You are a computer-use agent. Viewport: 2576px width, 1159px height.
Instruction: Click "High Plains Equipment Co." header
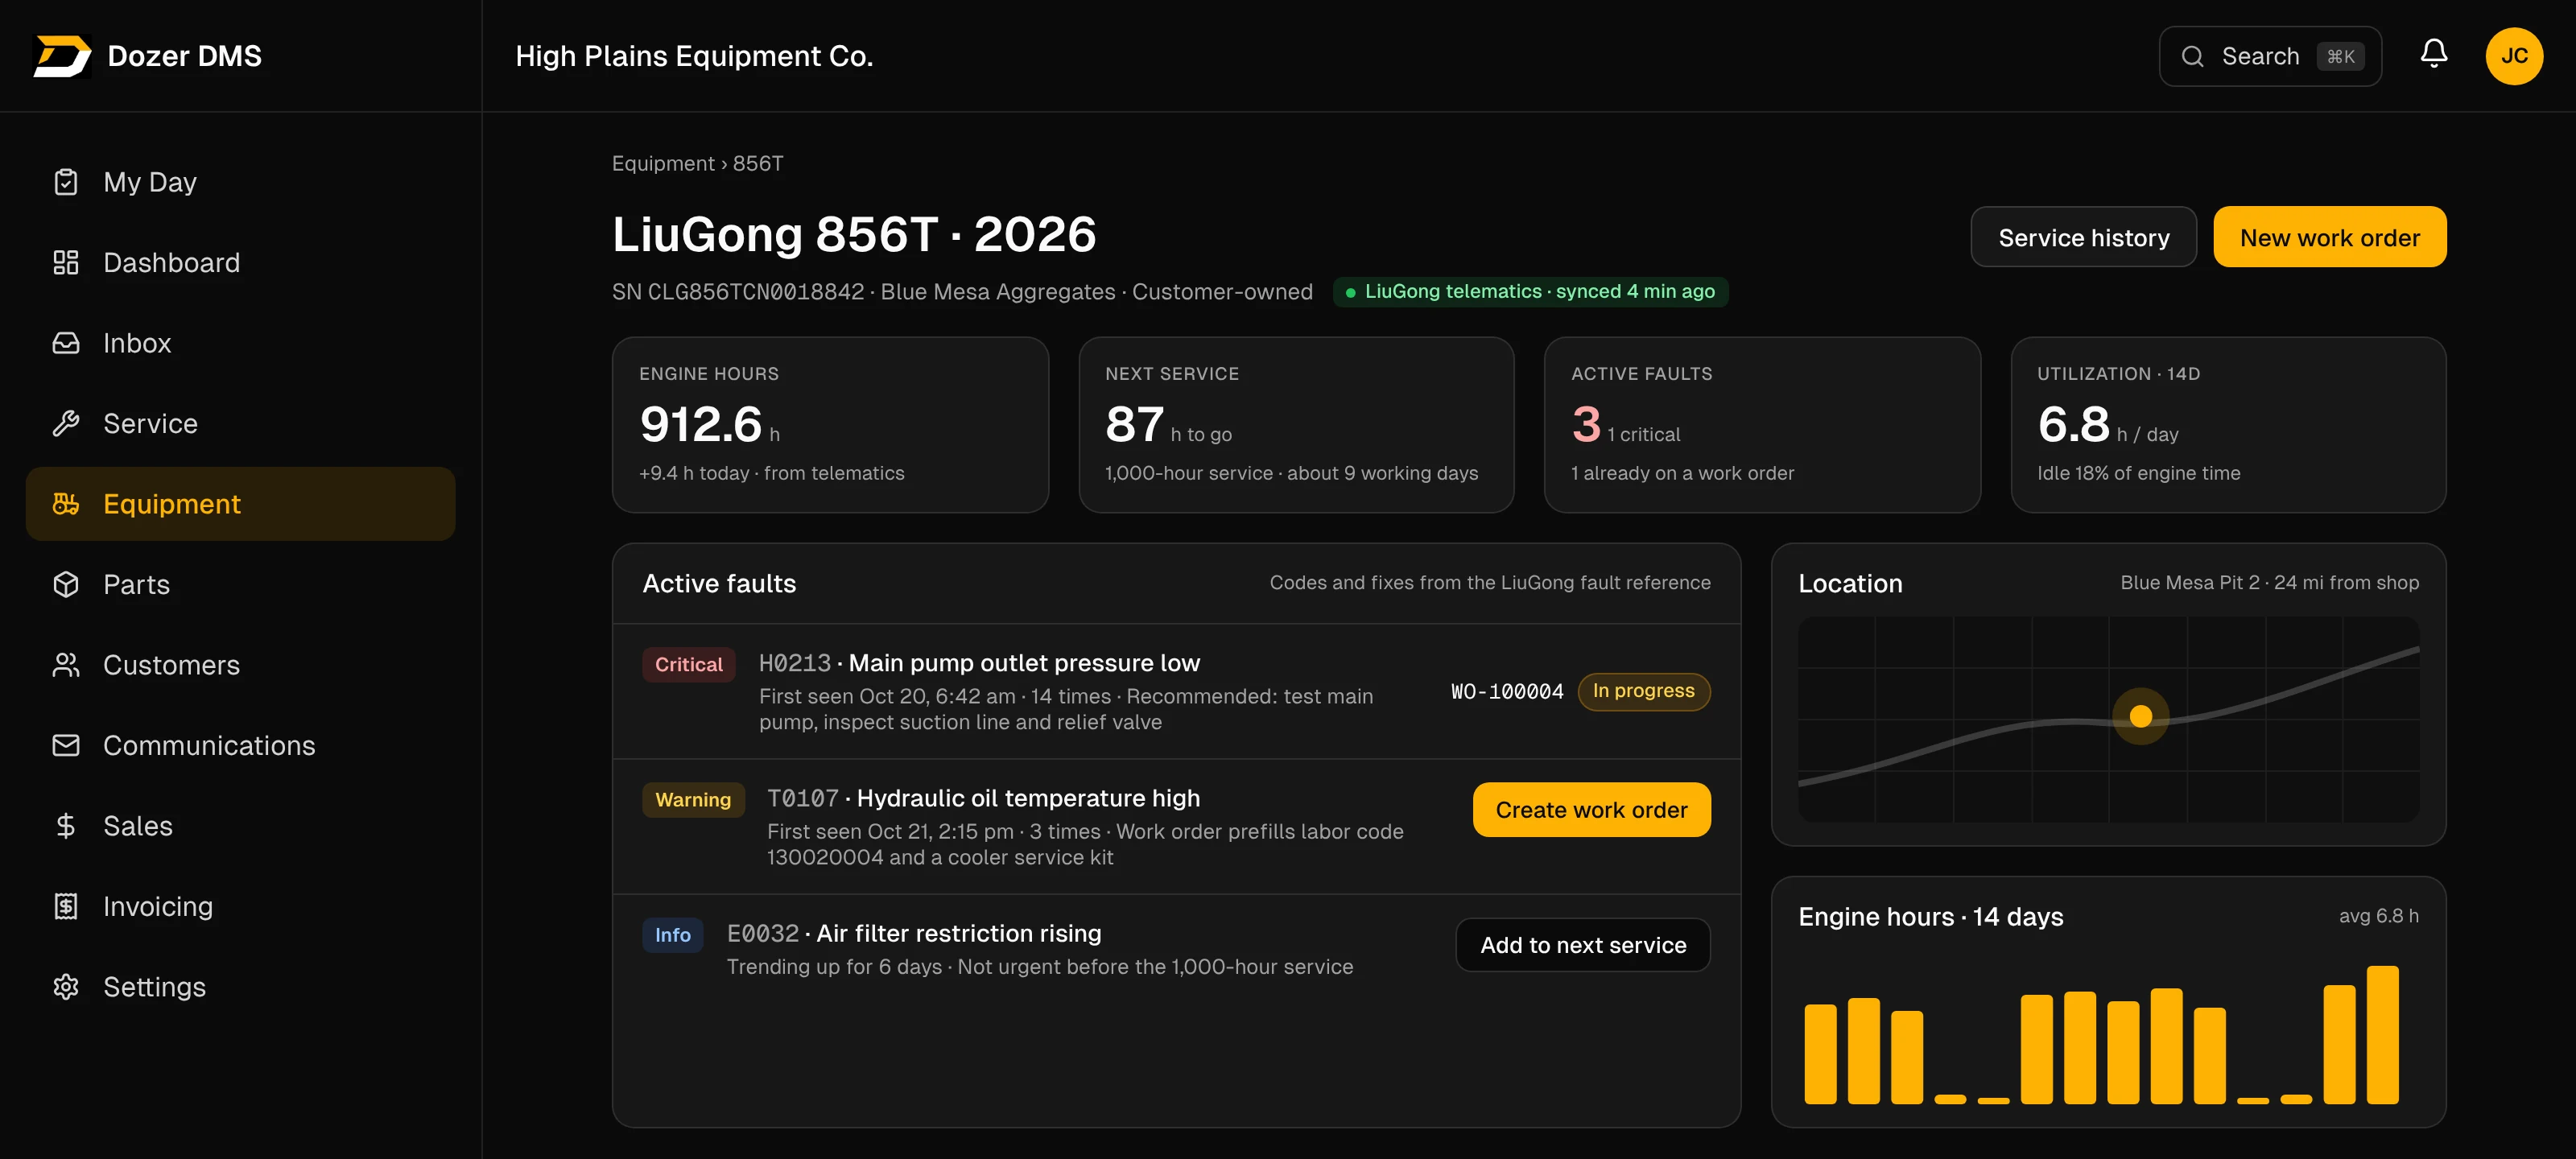[x=694, y=56]
